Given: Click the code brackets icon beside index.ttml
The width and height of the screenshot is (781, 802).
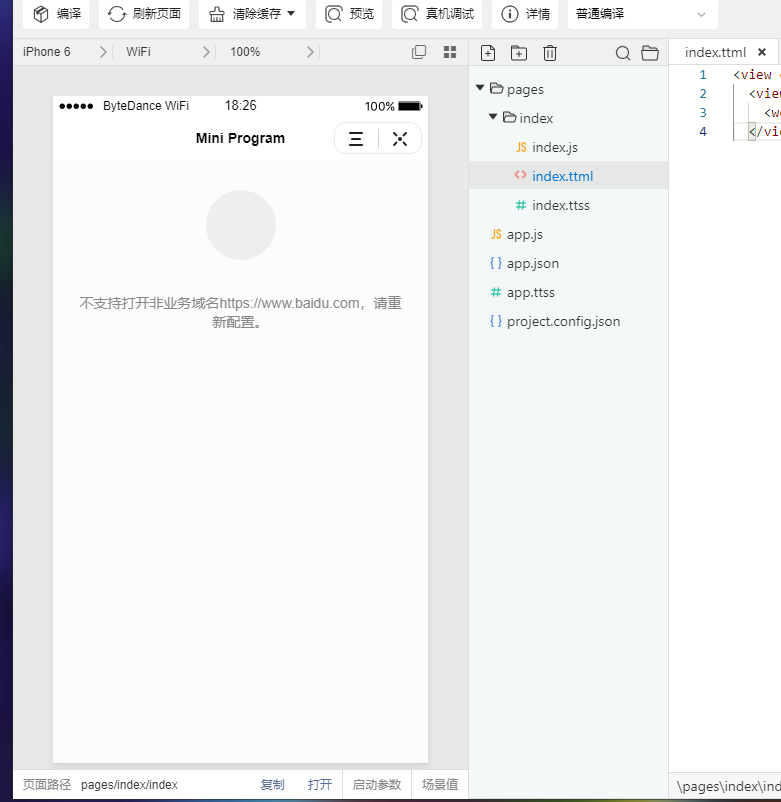Looking at the screenshot, I should 520,175.
